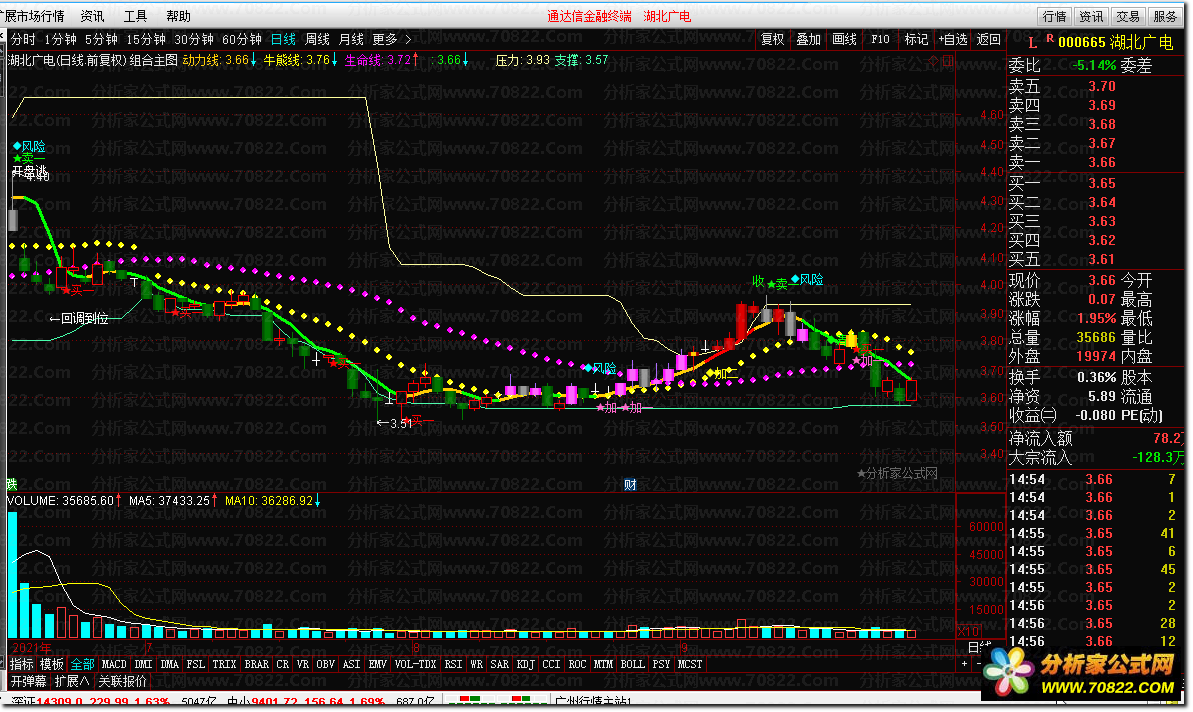Select the ASI indicator
The height and width of the screenshot is (712, 1193).
[352, 664]
